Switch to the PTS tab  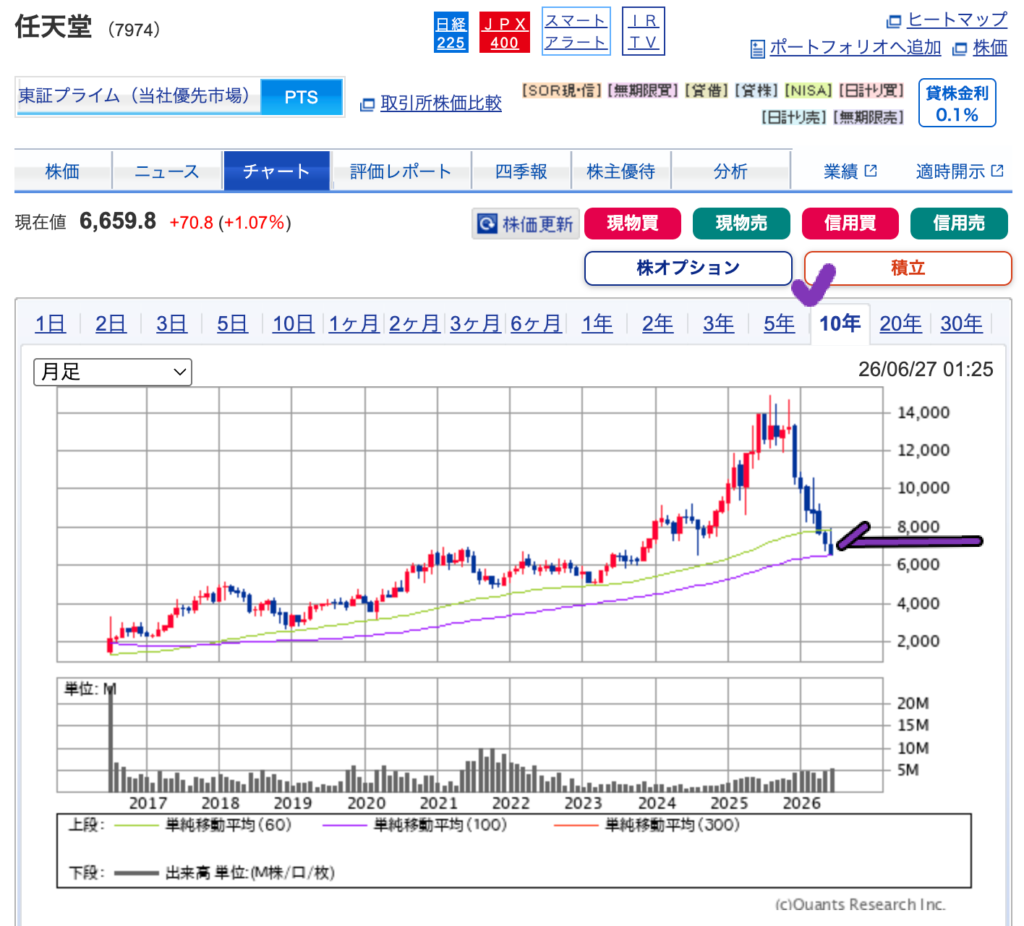[301, 97]
